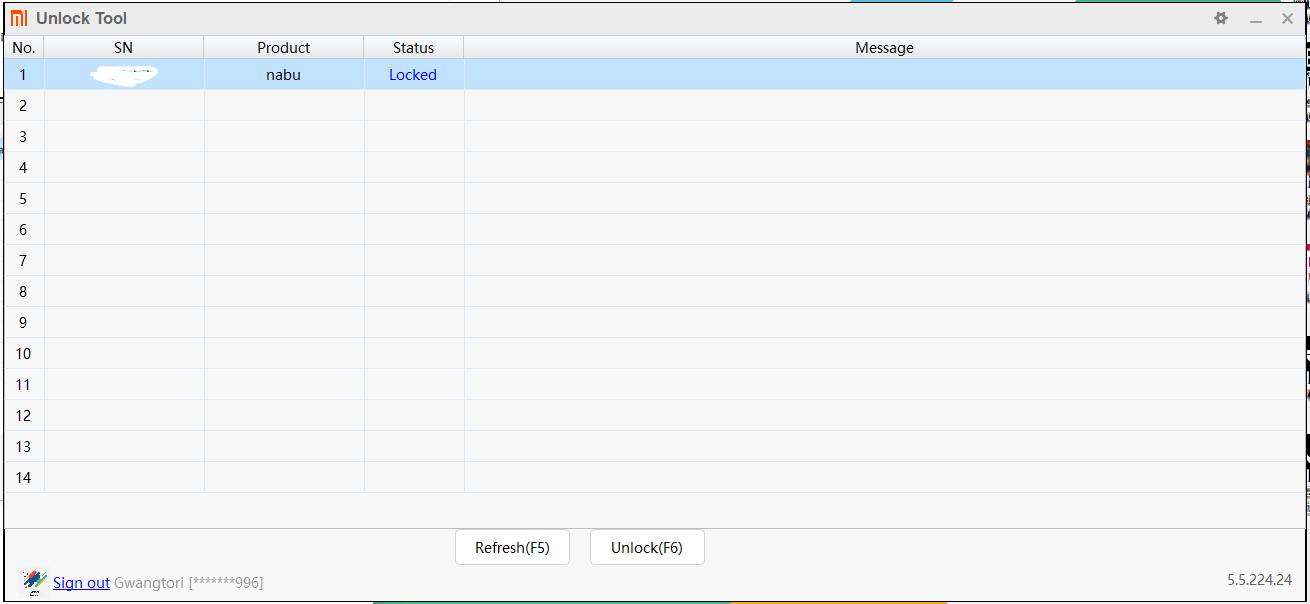The height and width of the screenshot is (604, 1310).
Task: Select row number 11
Action: [x=24, y=384]
